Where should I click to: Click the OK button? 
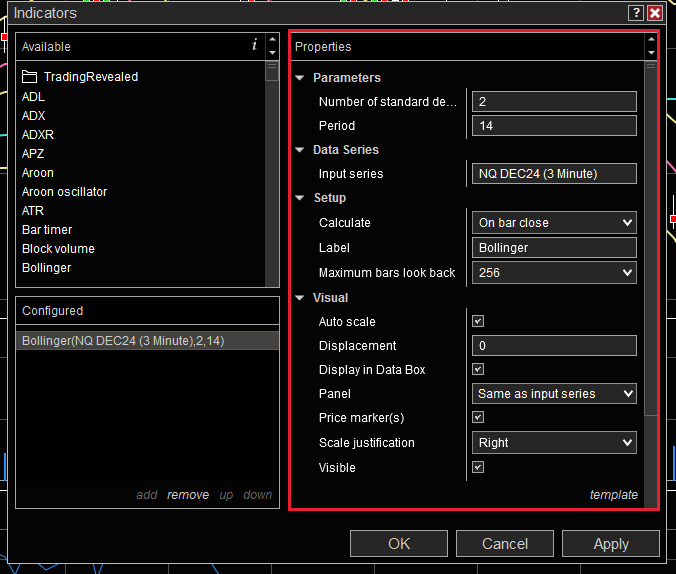point(399,544)
